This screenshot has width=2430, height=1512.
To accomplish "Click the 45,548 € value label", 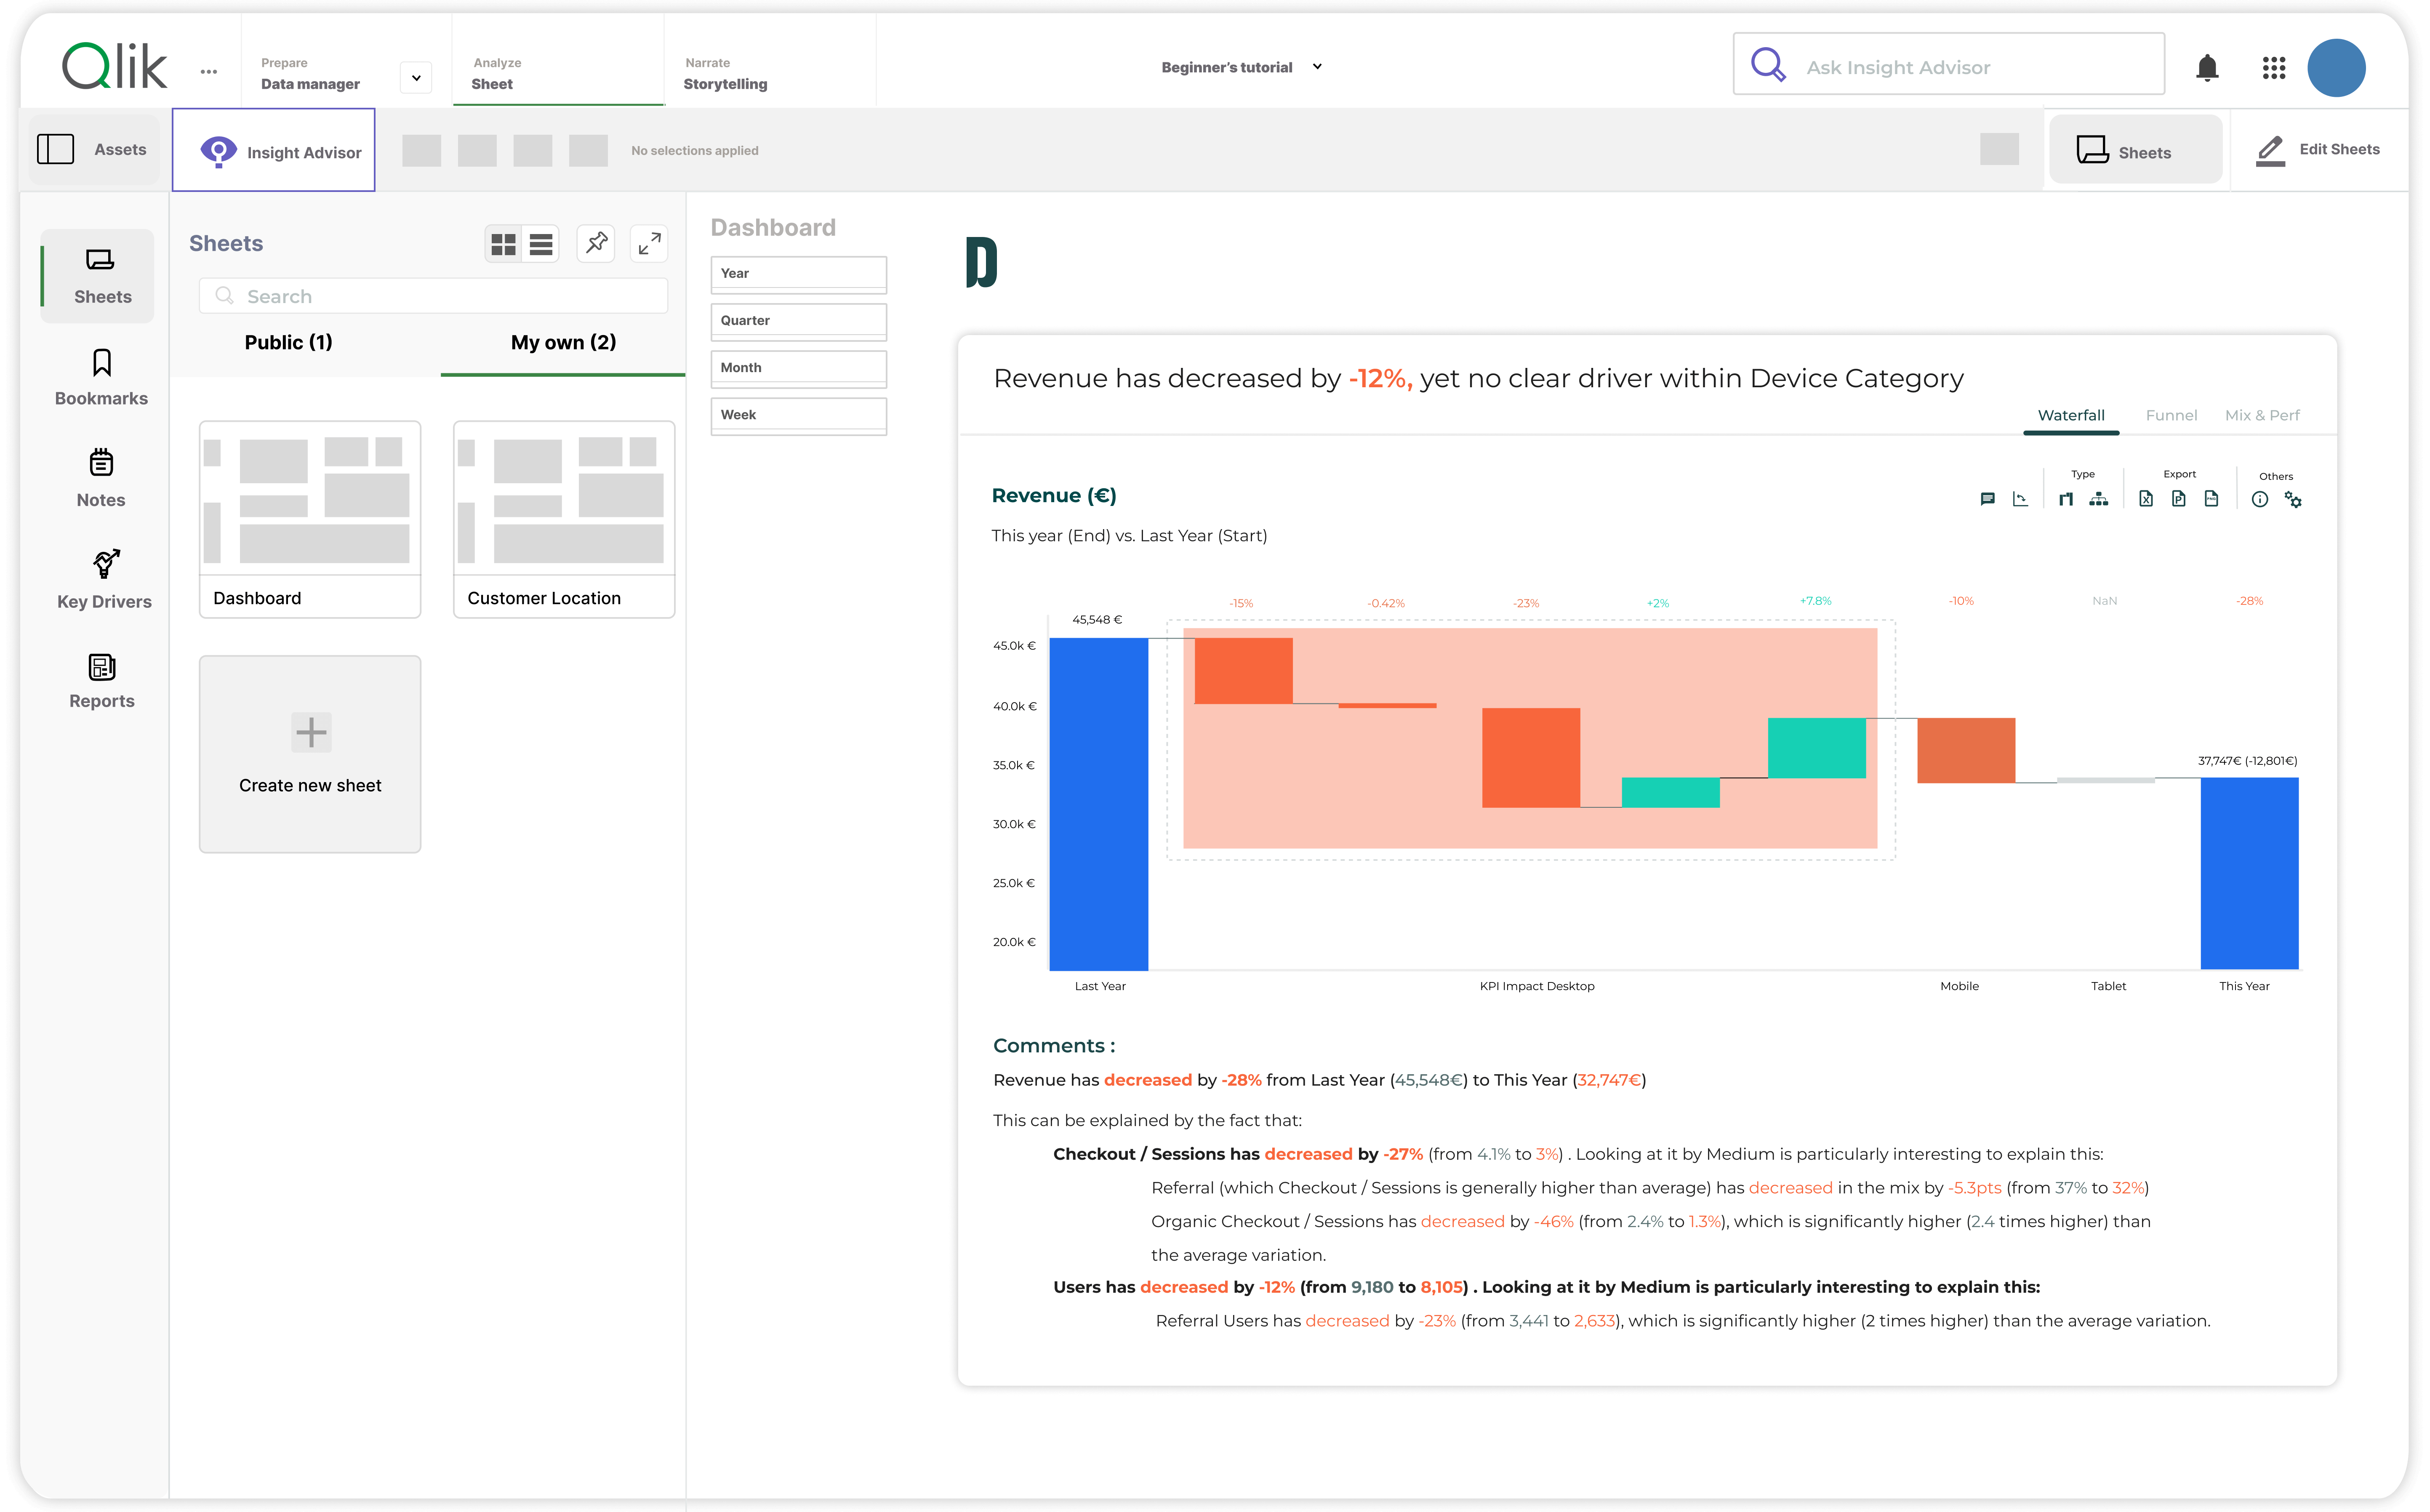I will coord(1097,620).
